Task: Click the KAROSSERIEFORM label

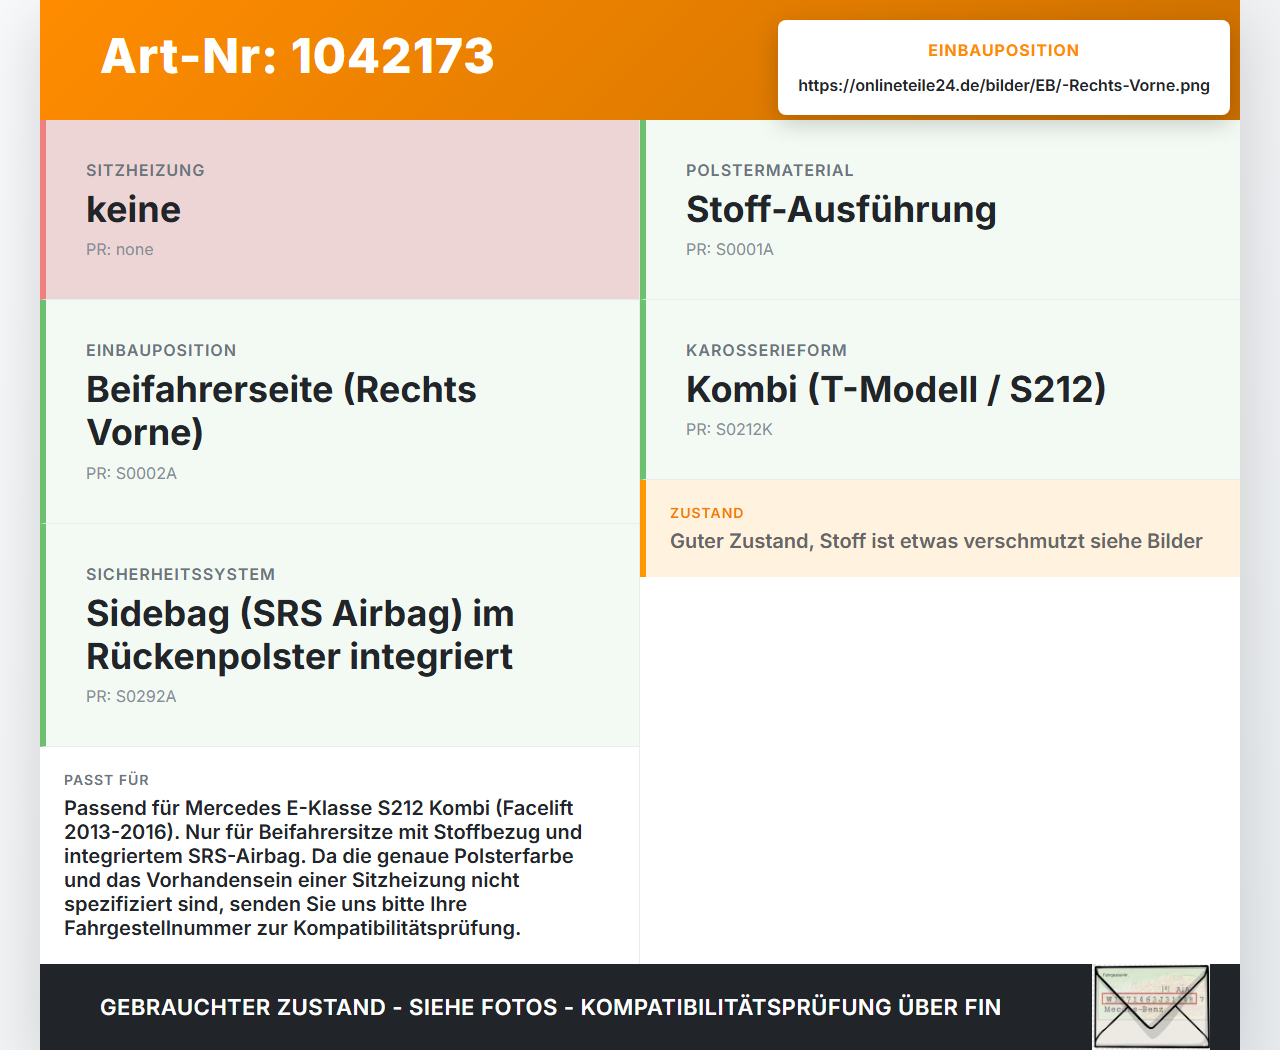Action: 766,350
